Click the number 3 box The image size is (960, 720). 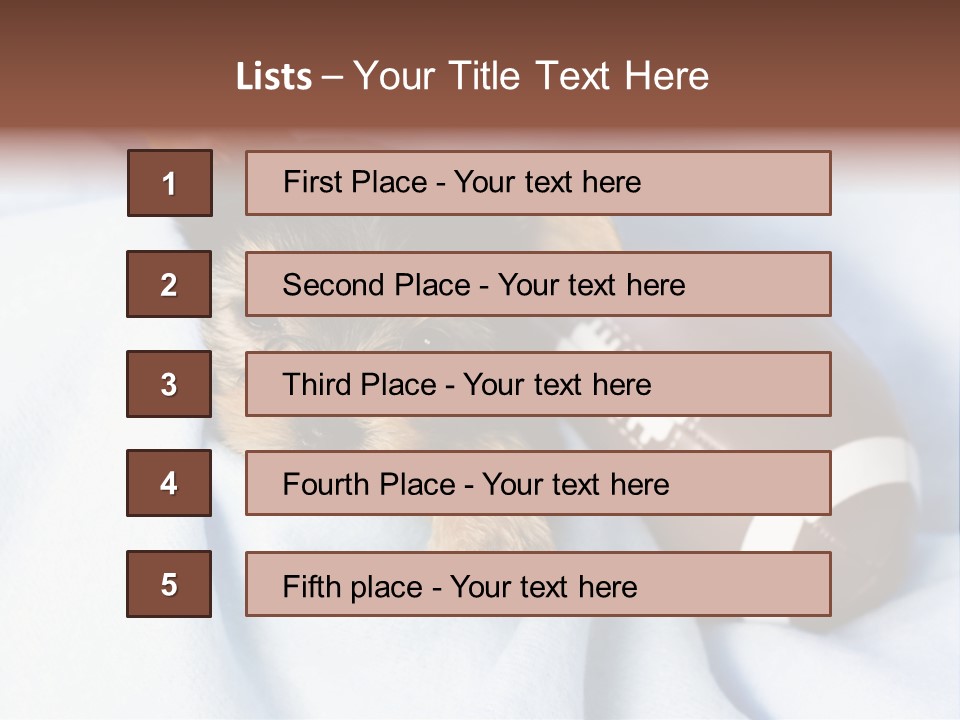pos(168,384)
